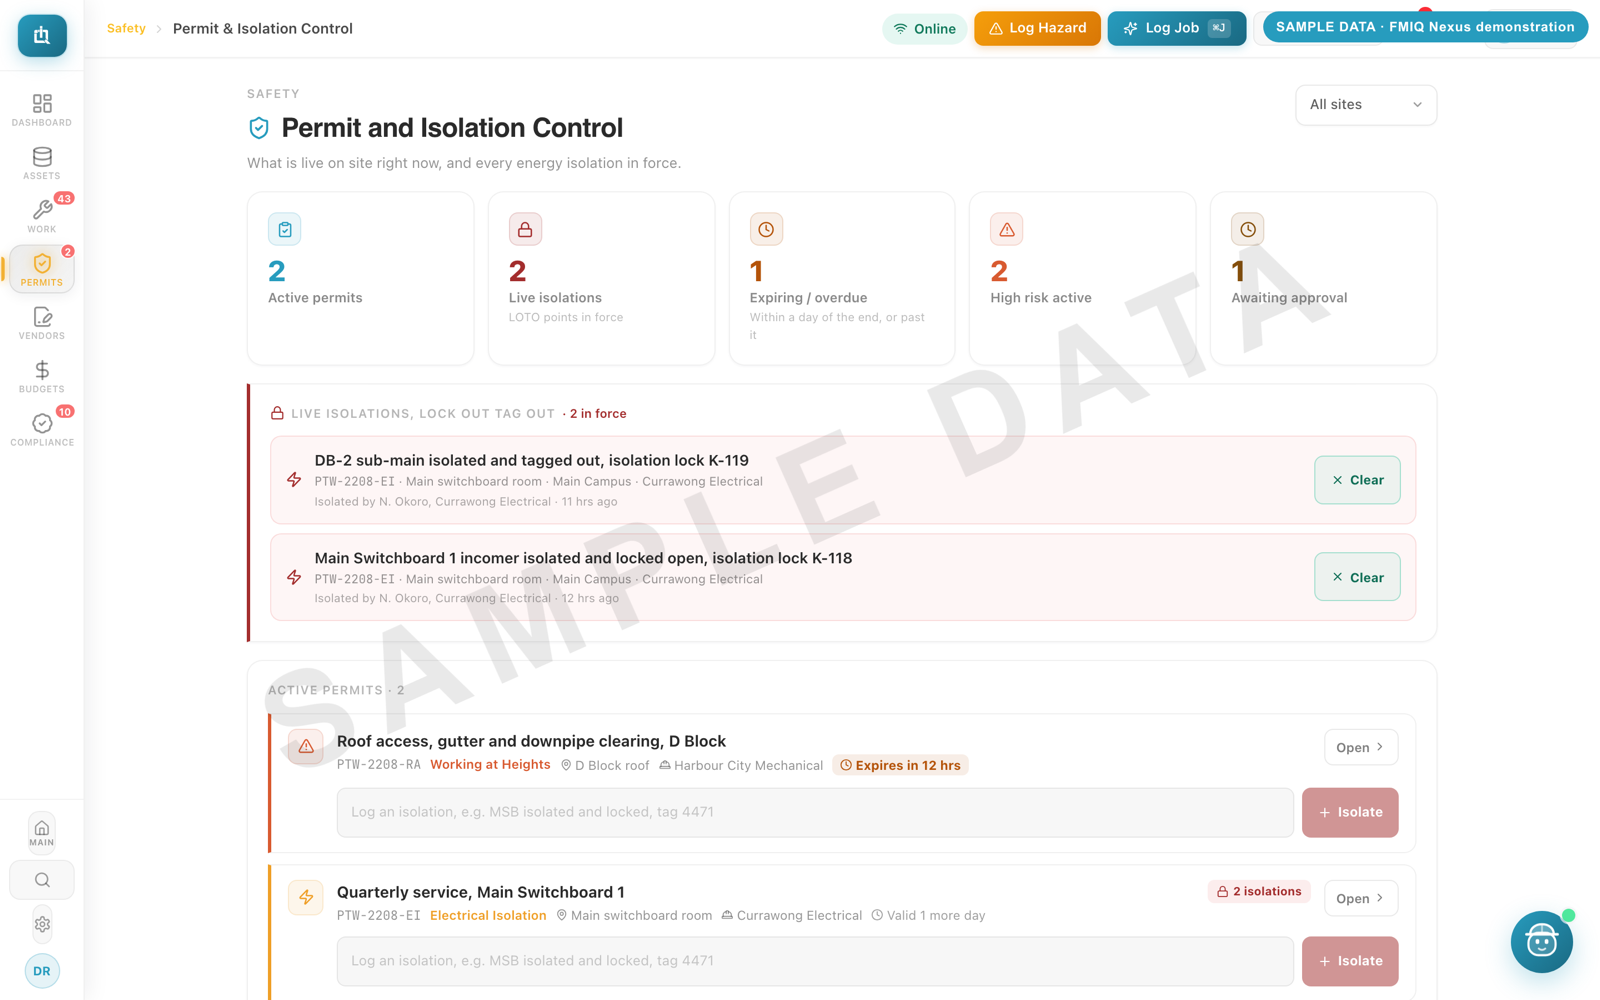The width and height of the screenshot is (1600, 1000).
Task: Click the Log Job button
Action: click(1176, 28)
